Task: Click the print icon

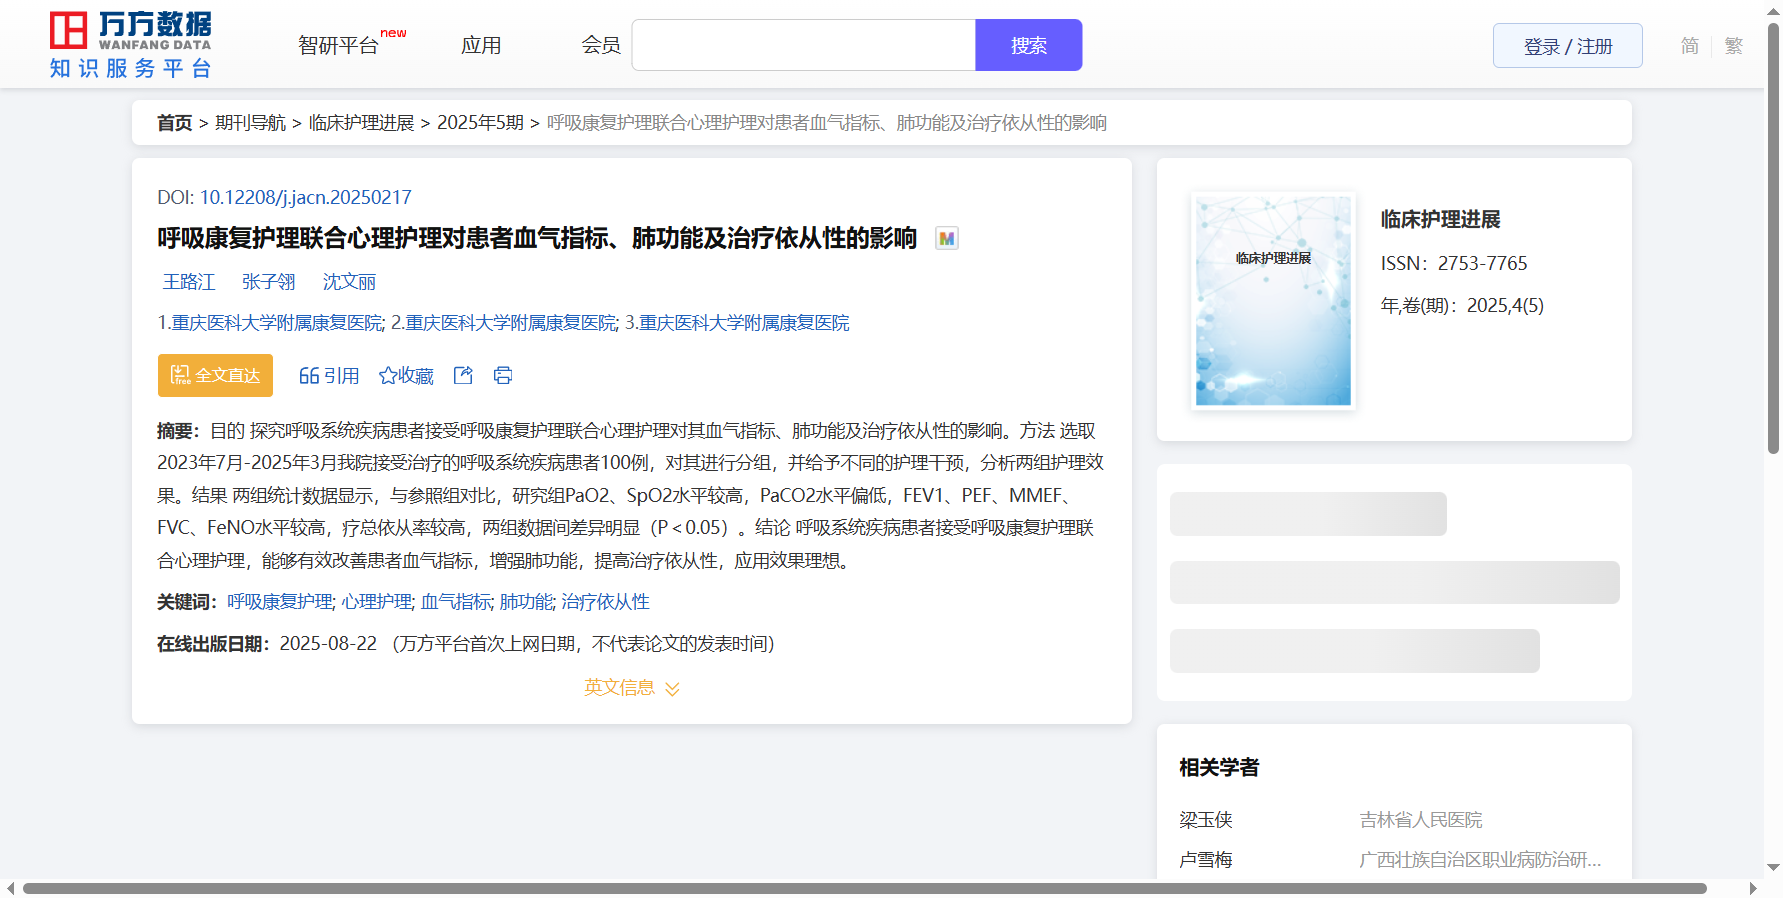Action: [503, 375]
